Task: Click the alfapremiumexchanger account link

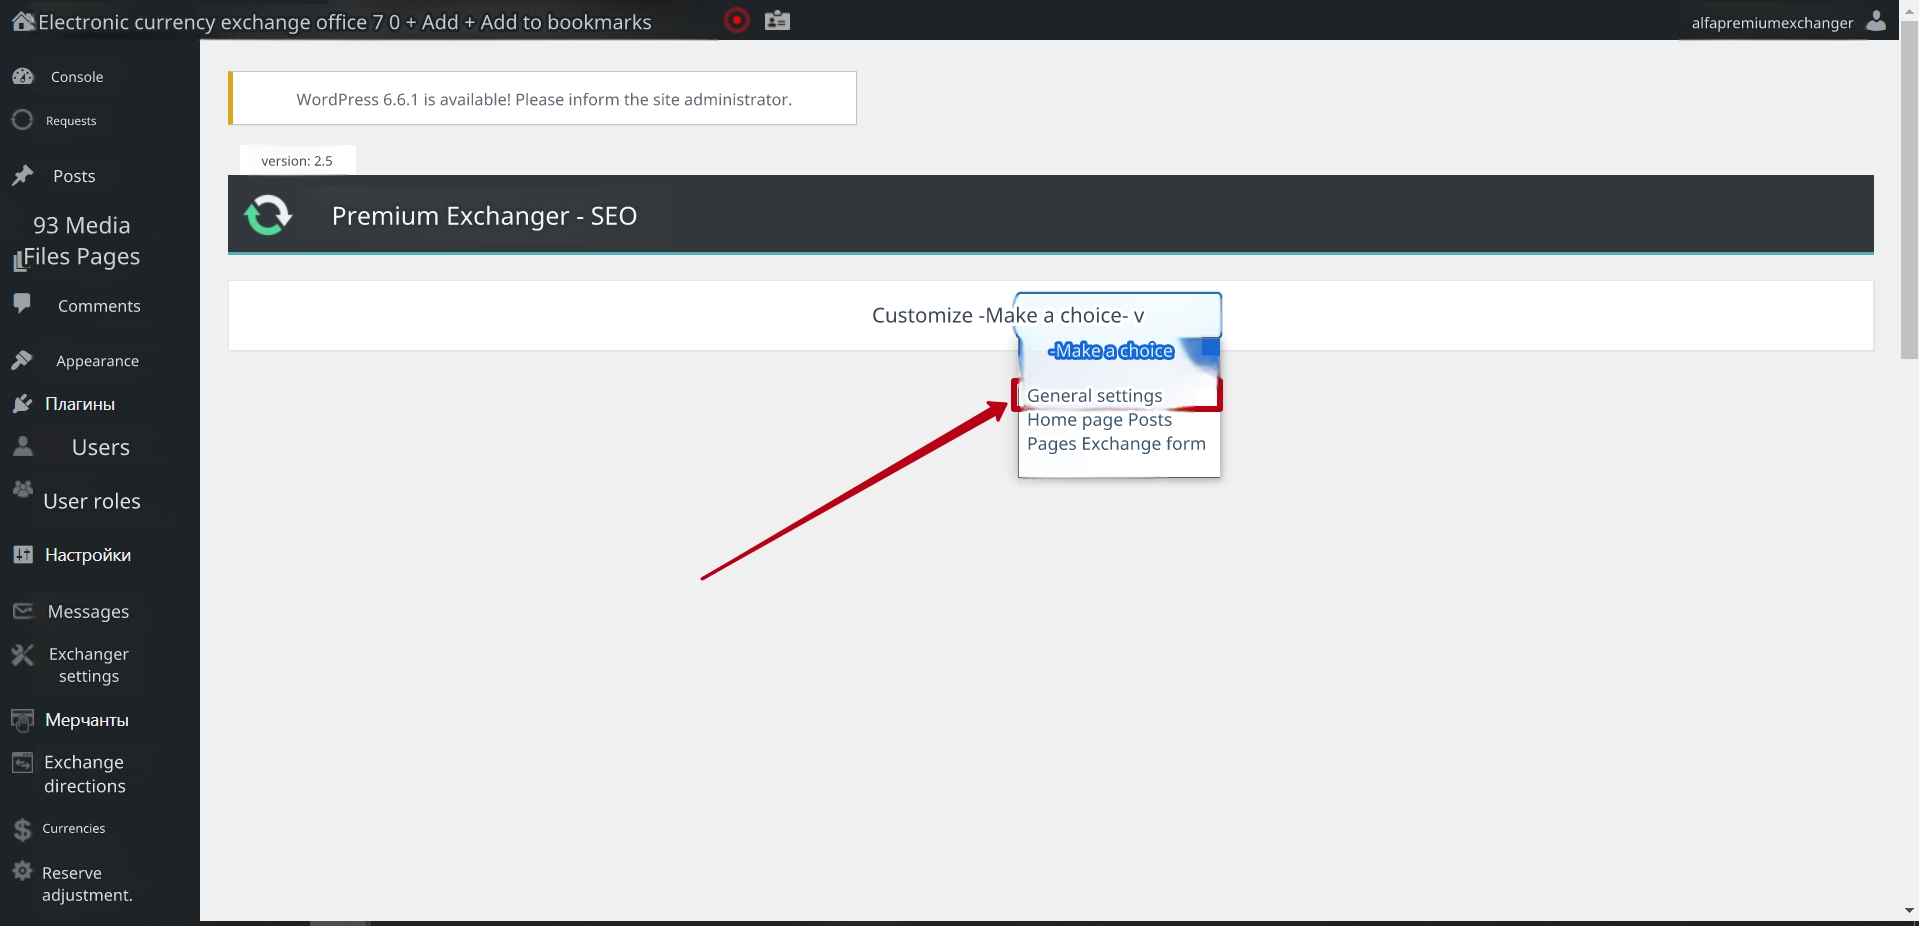Action: tap(1771, 23)
